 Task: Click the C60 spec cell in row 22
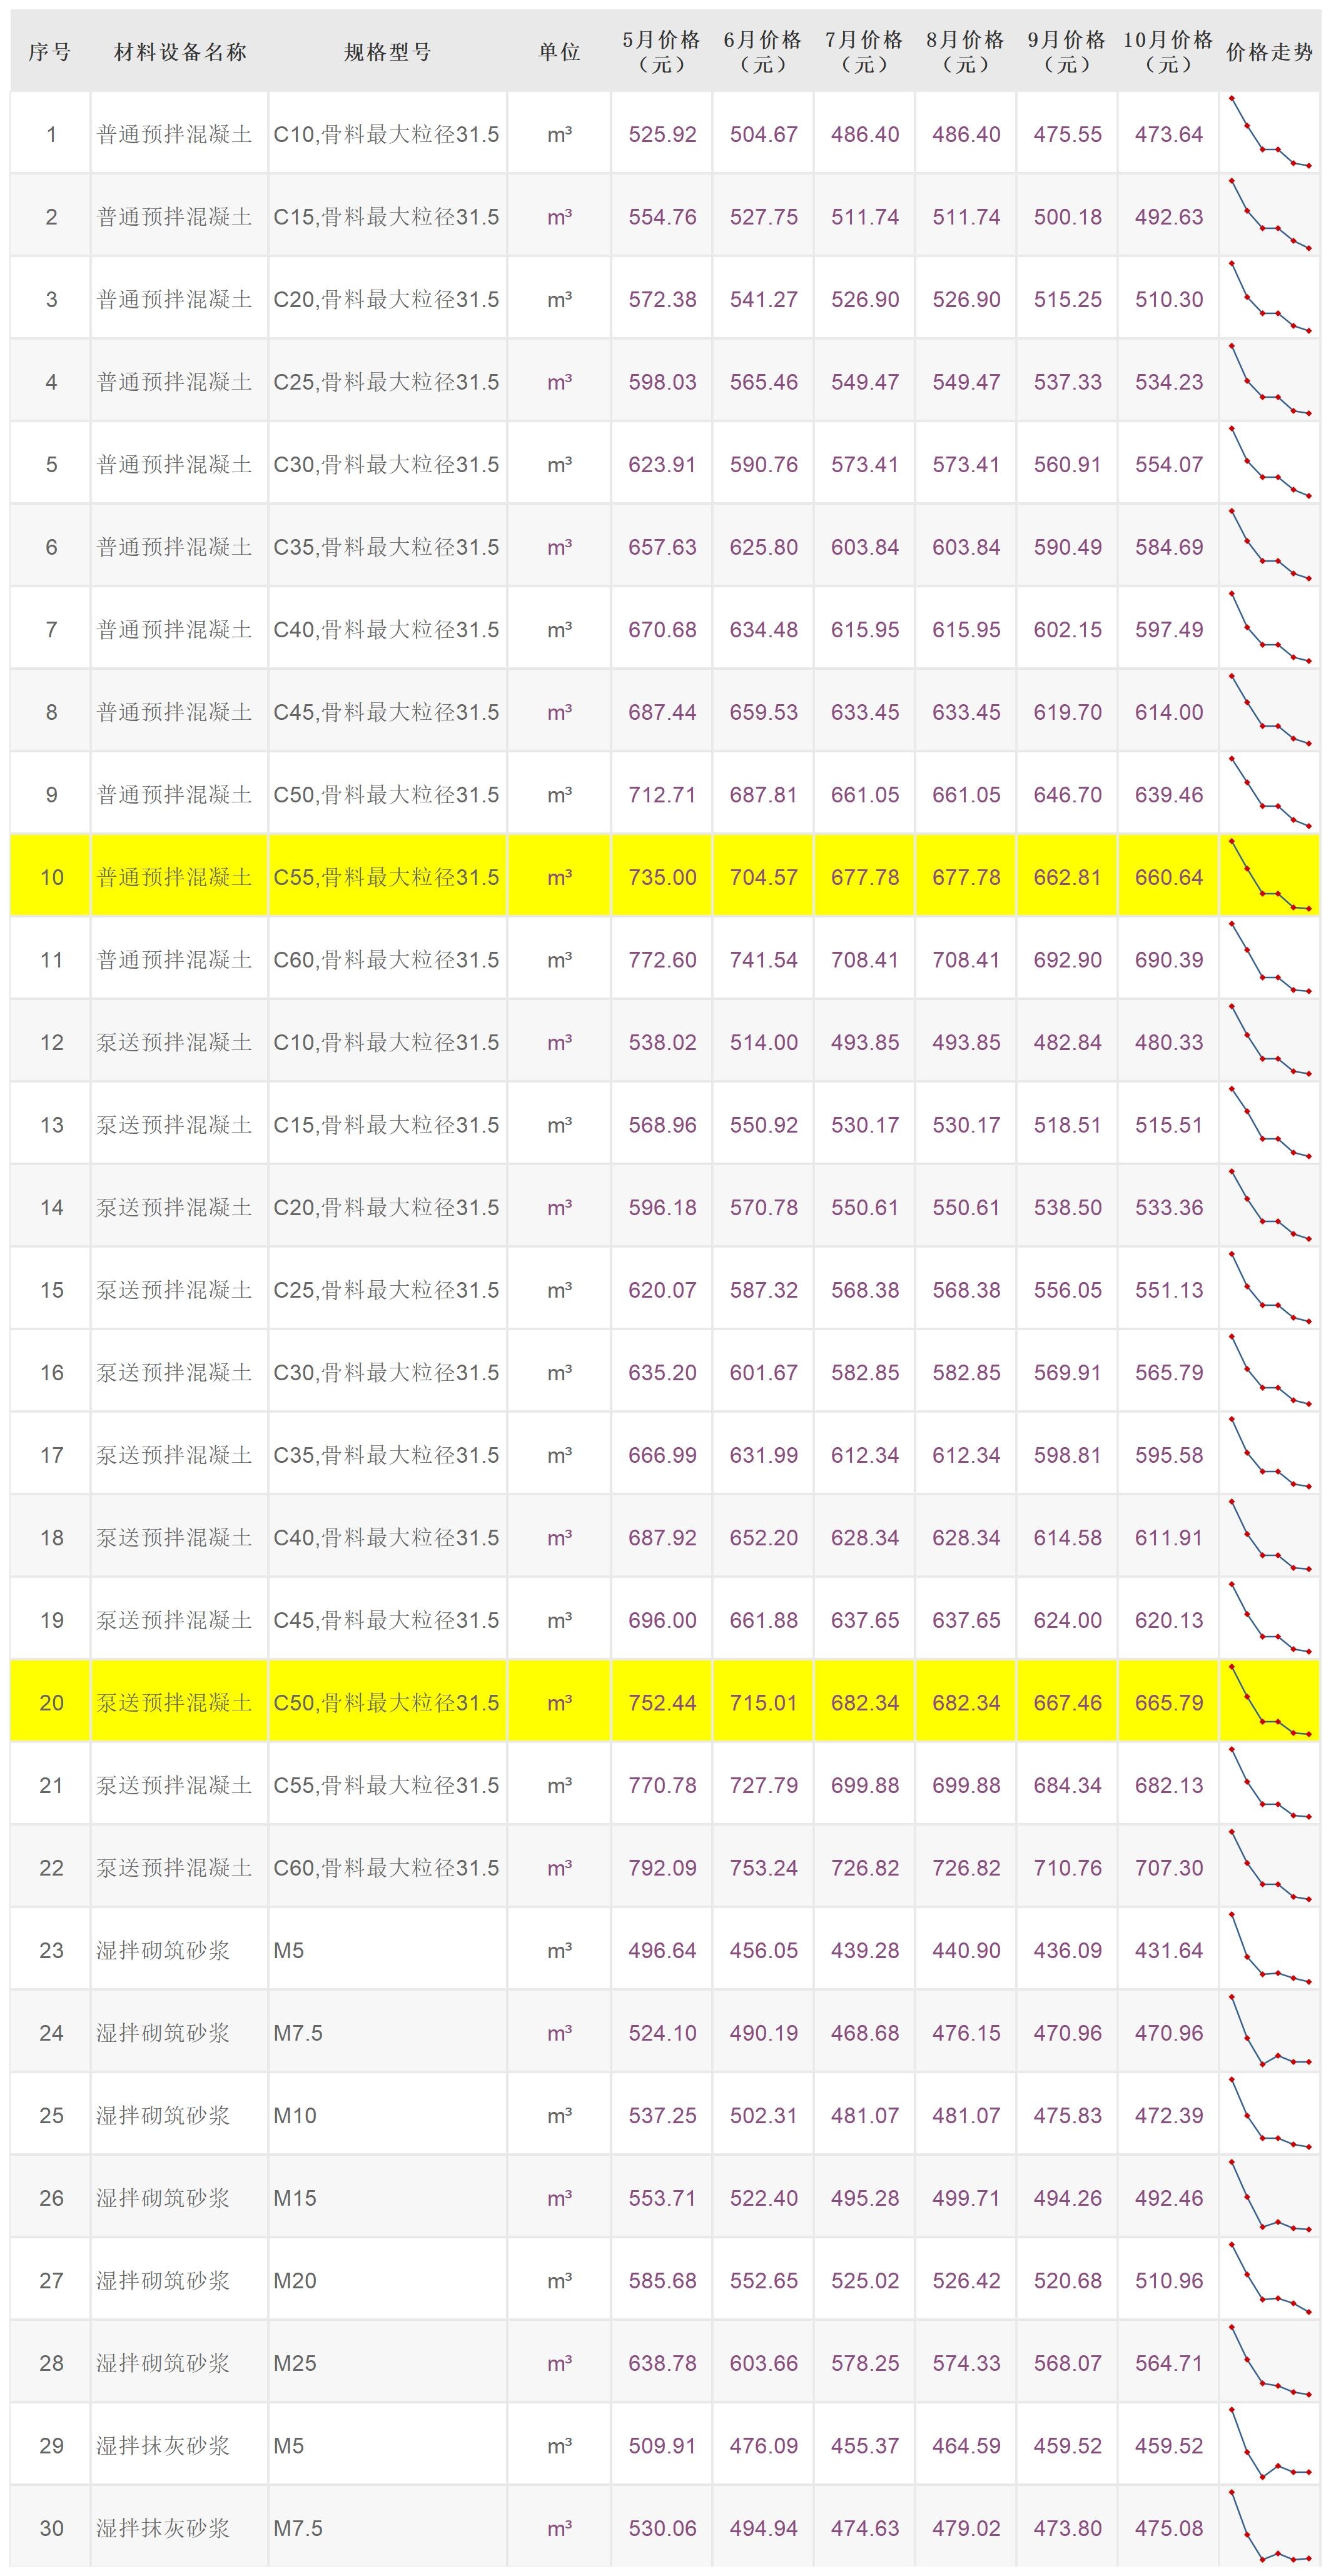click(x=386, y=1867)
